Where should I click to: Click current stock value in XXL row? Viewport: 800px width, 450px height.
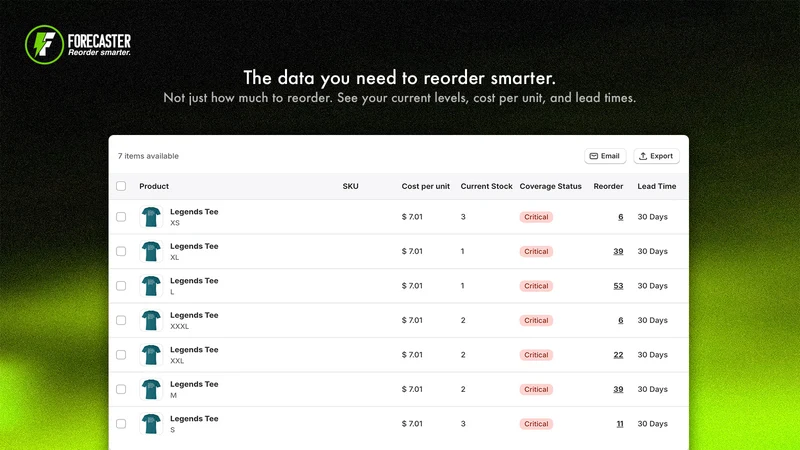click(463, 355)
